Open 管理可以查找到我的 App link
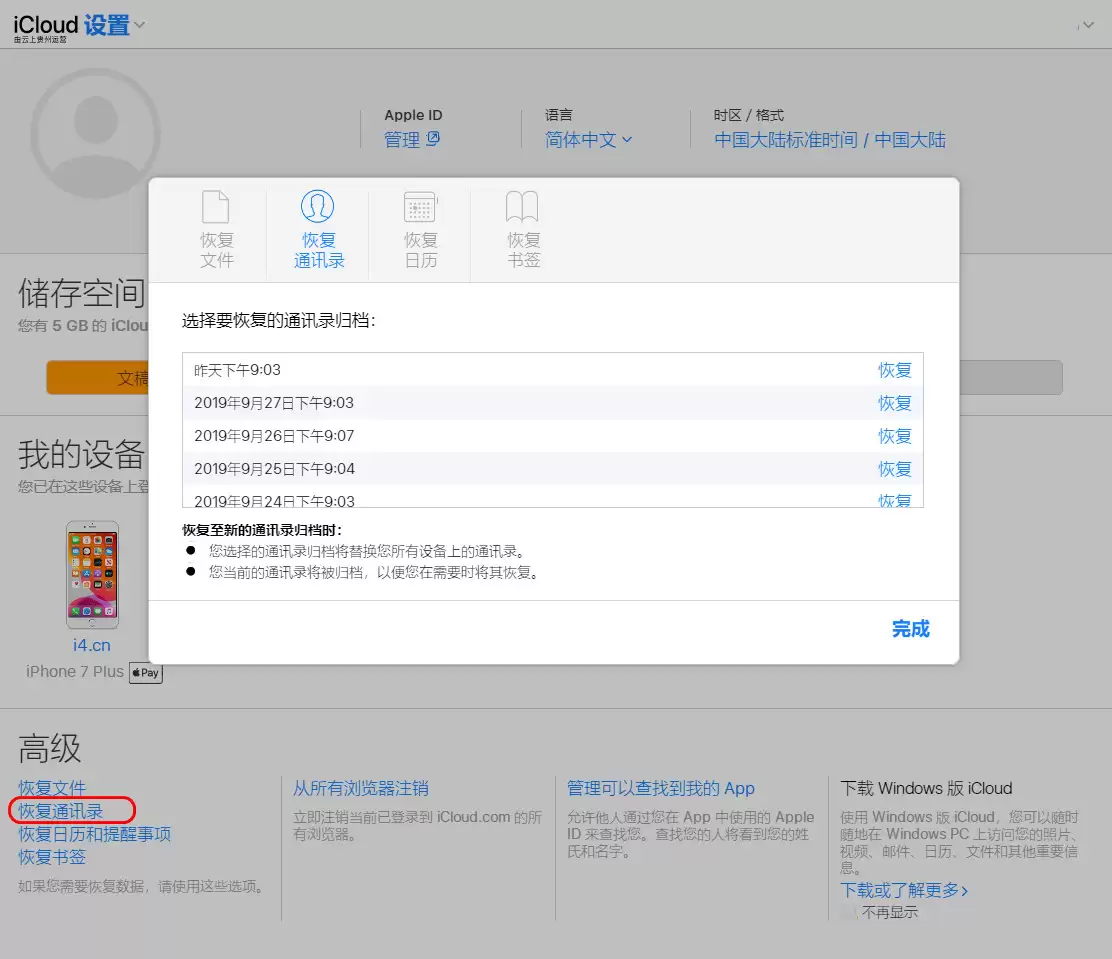Screen dimensions: 1112x959 (x=661, y=788)
